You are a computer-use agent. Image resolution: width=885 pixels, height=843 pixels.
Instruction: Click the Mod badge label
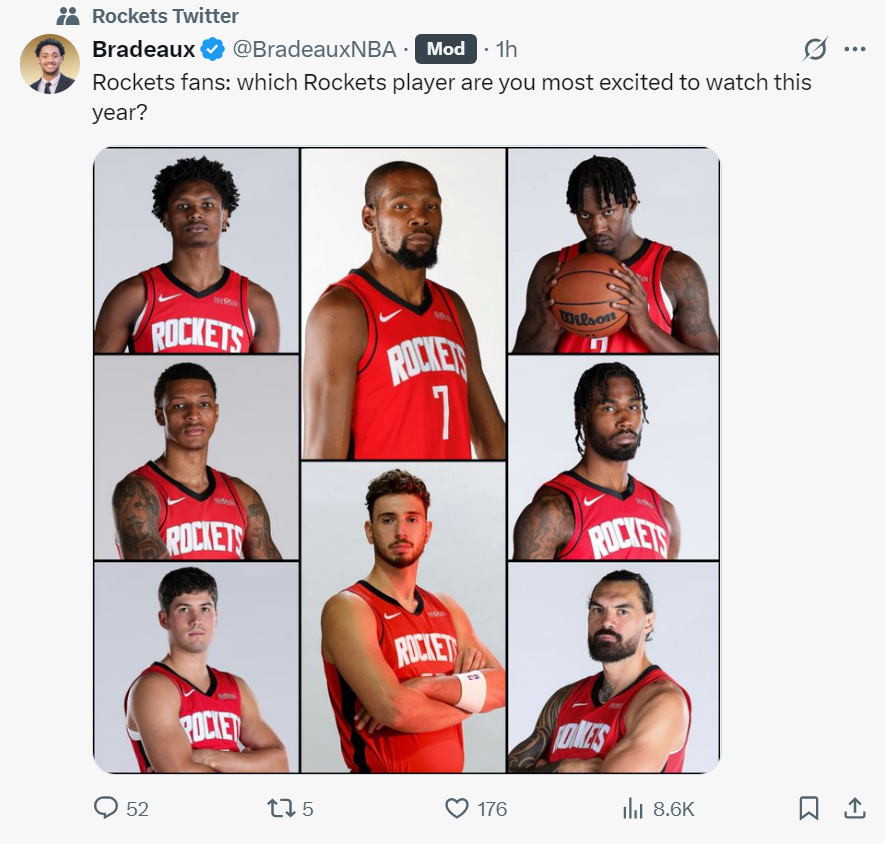(x=446, y=48)
